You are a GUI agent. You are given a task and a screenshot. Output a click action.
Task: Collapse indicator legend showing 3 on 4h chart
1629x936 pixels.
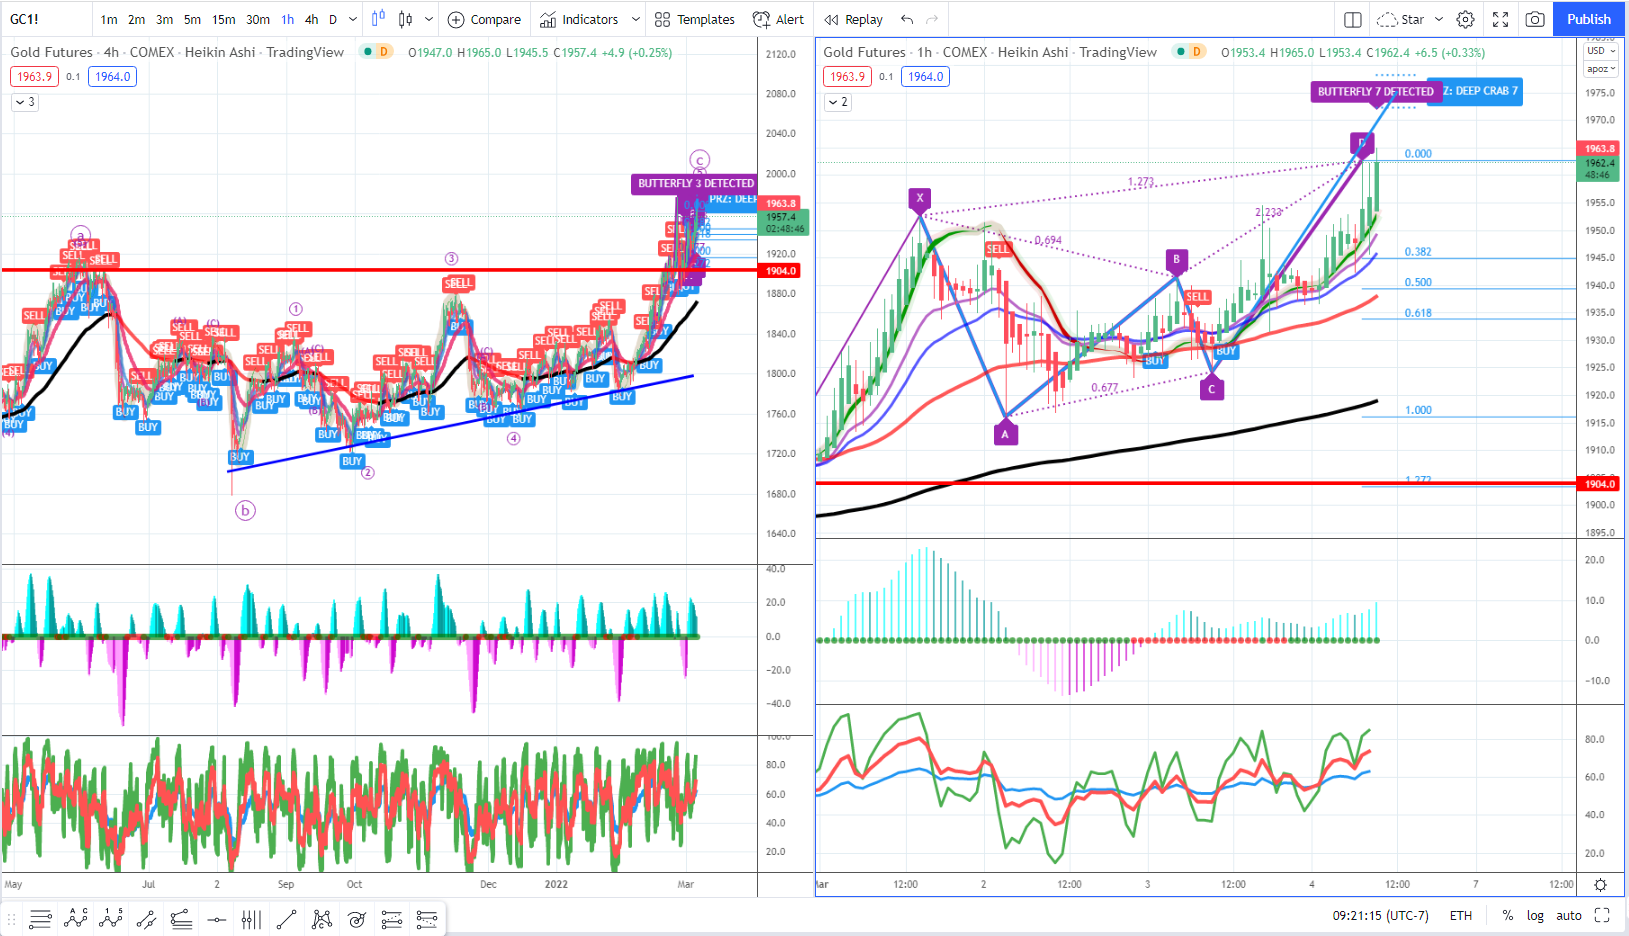click(25, 102)
